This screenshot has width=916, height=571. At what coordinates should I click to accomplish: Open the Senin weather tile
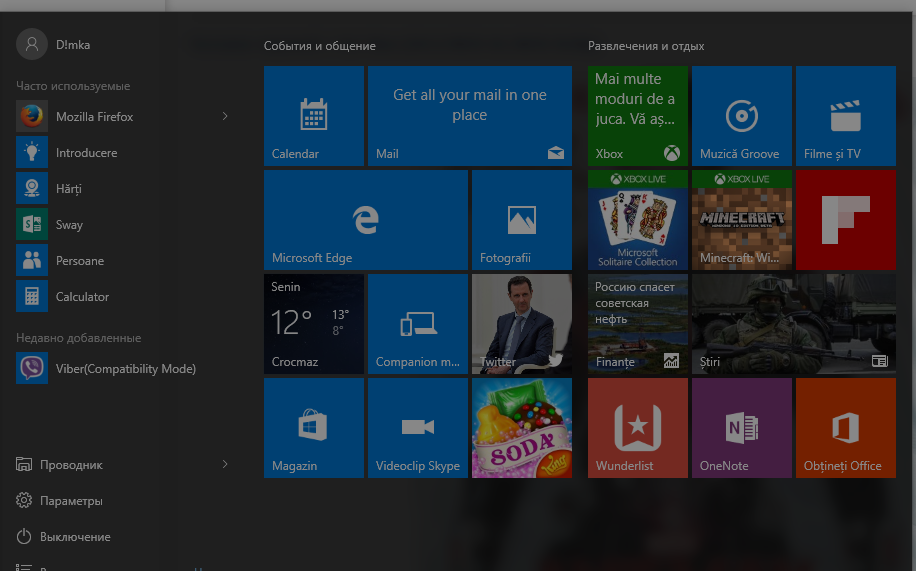pos(314,324)
